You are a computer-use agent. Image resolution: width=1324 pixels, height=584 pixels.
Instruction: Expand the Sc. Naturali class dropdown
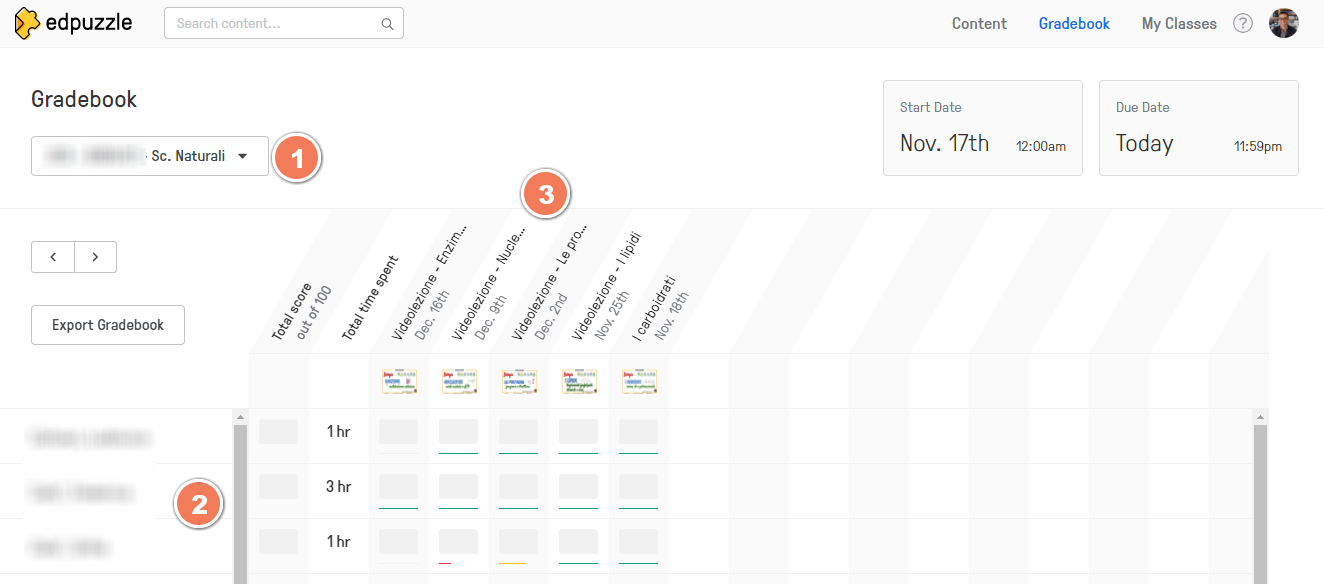pyautogui.click(x=150, y=156)
